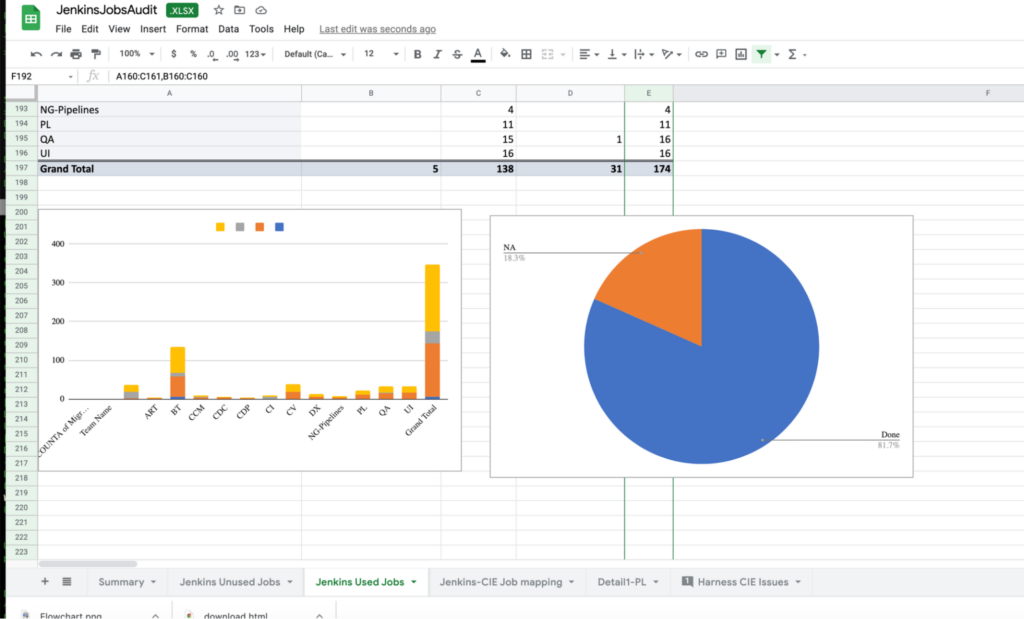The height and width of the screenshot is (619, 1024).
Task: Click the Insert chart icon
Action: [741, 54]
